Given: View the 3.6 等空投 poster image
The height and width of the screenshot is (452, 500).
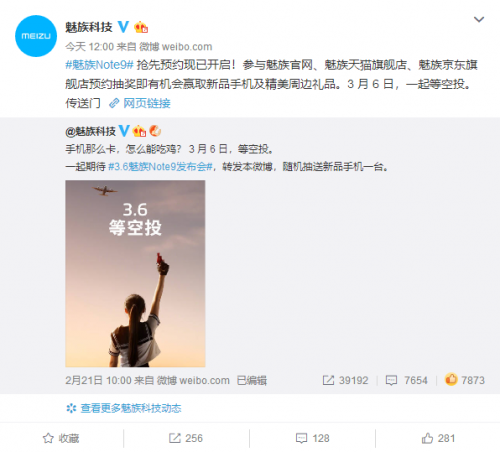Looking at the screenshot, I should pyautogui.click(x=135, y=274).
